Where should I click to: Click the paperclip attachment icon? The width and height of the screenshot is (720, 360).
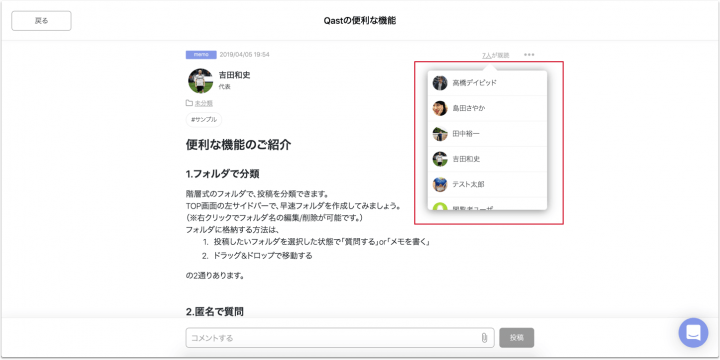click(x=484, y=338)
